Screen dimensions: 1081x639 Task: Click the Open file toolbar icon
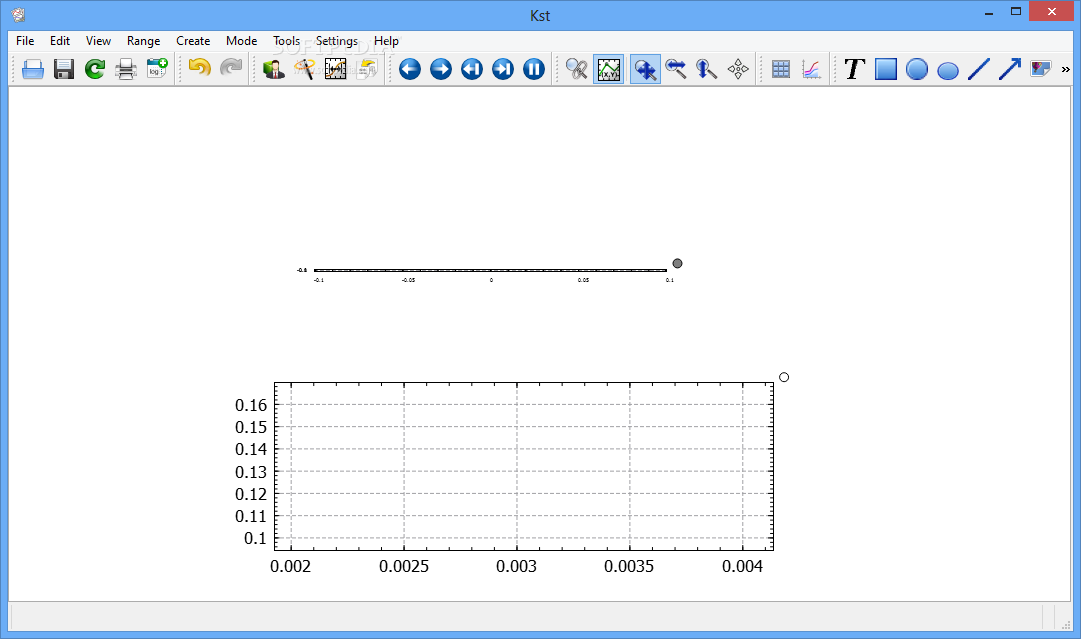coord(32,69)
